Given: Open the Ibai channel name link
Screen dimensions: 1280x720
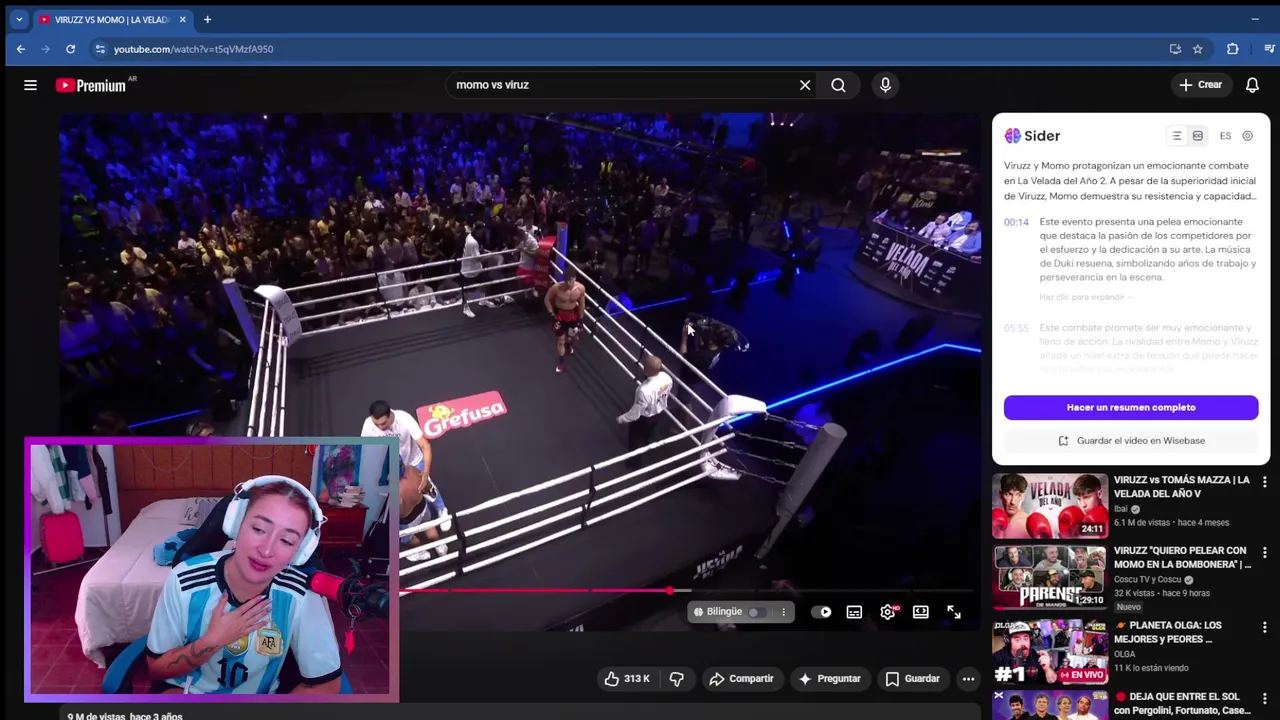Looking at the screenshot, I should tap(1120, 509).
